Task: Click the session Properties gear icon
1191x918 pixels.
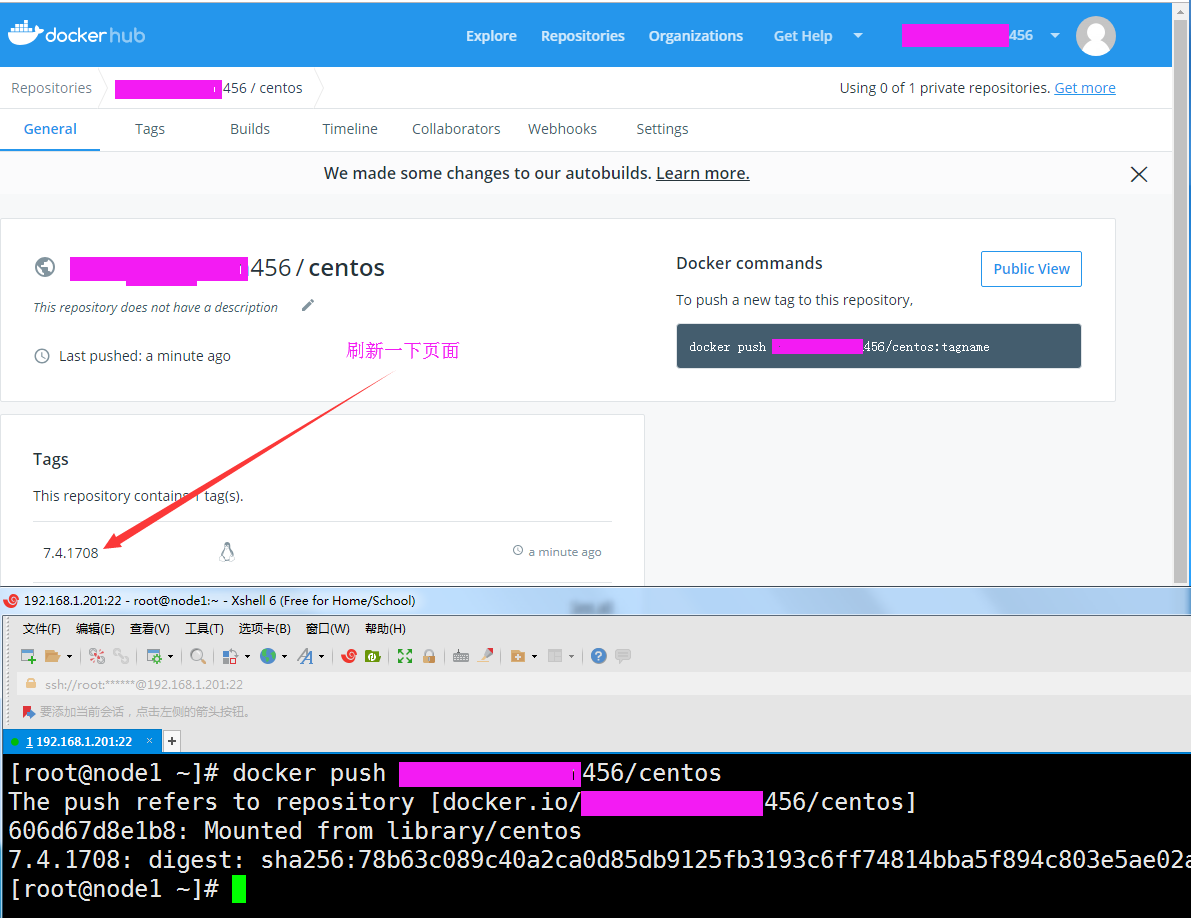Action: coord(154,656)
